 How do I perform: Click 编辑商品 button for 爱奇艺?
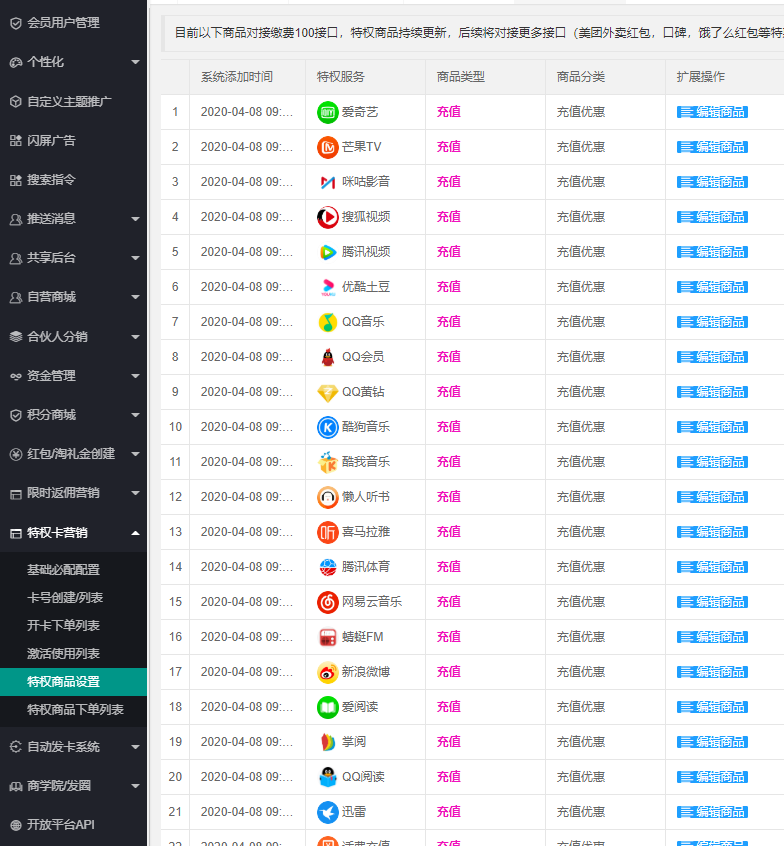pos(712,112)
